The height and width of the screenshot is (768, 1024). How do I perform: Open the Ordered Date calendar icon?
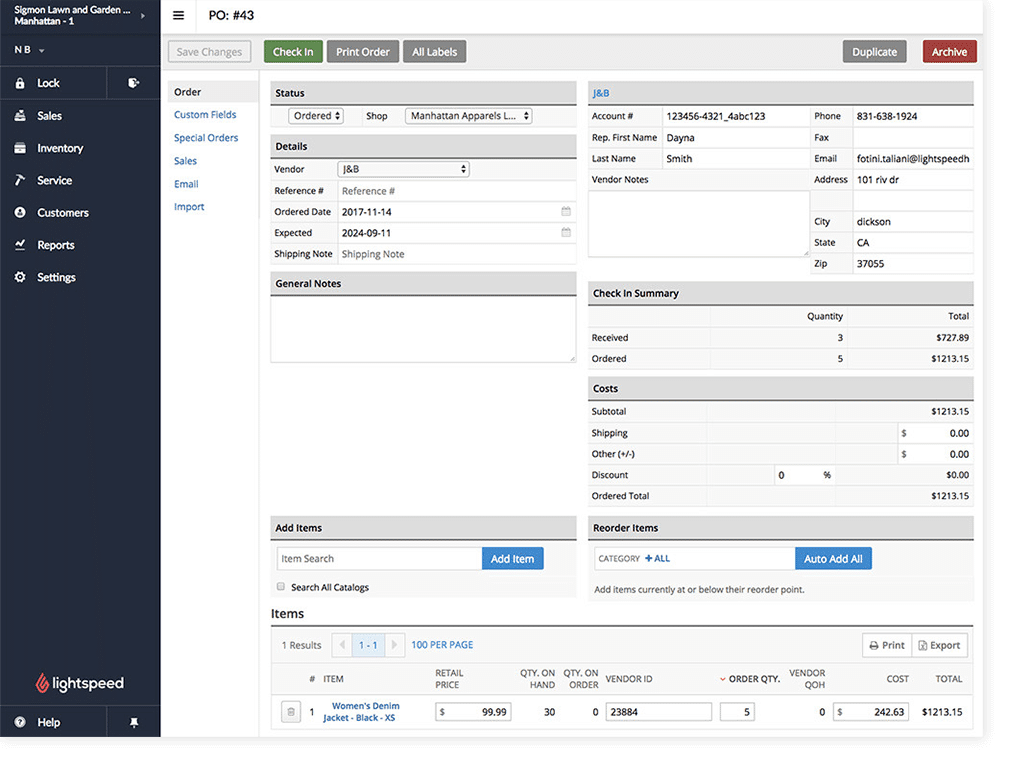[x=566, y=212]
